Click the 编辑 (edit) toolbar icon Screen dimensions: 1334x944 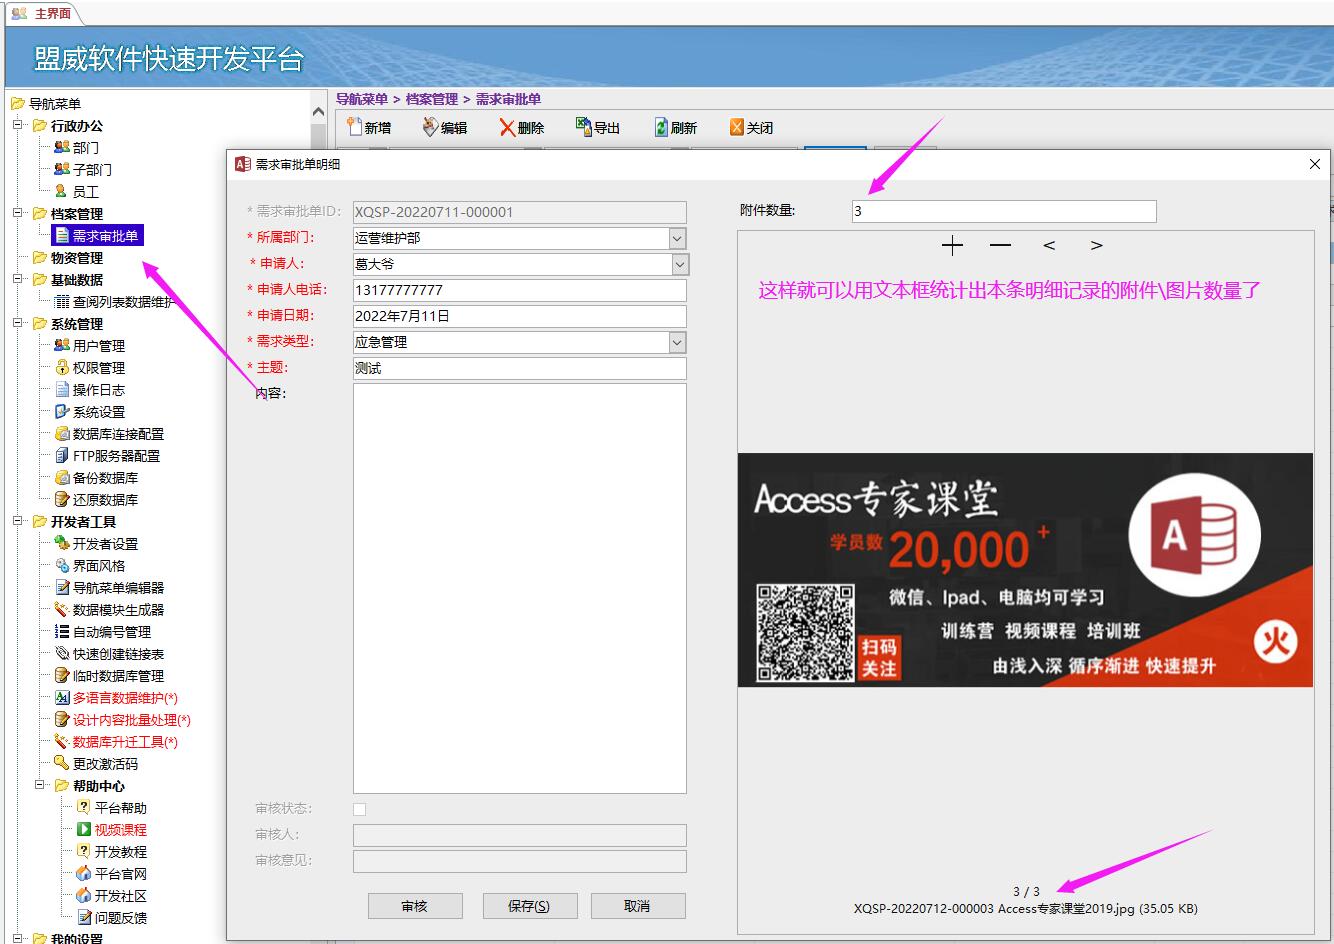click(430, 127)
